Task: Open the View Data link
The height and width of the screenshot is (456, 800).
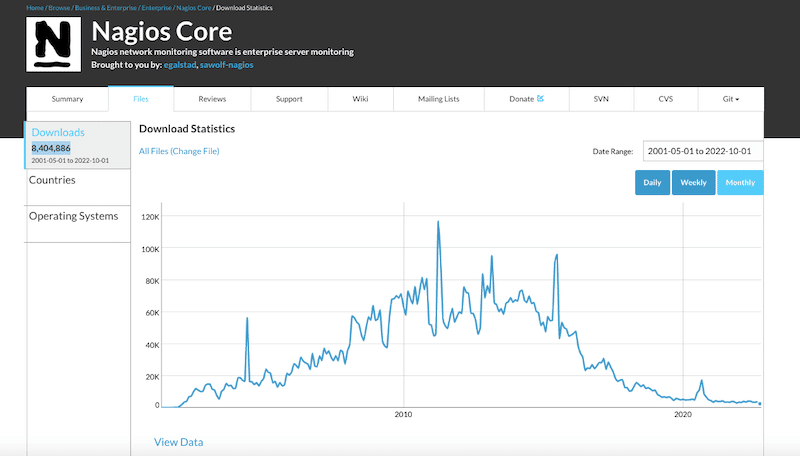Action: (x=179, y=441)
